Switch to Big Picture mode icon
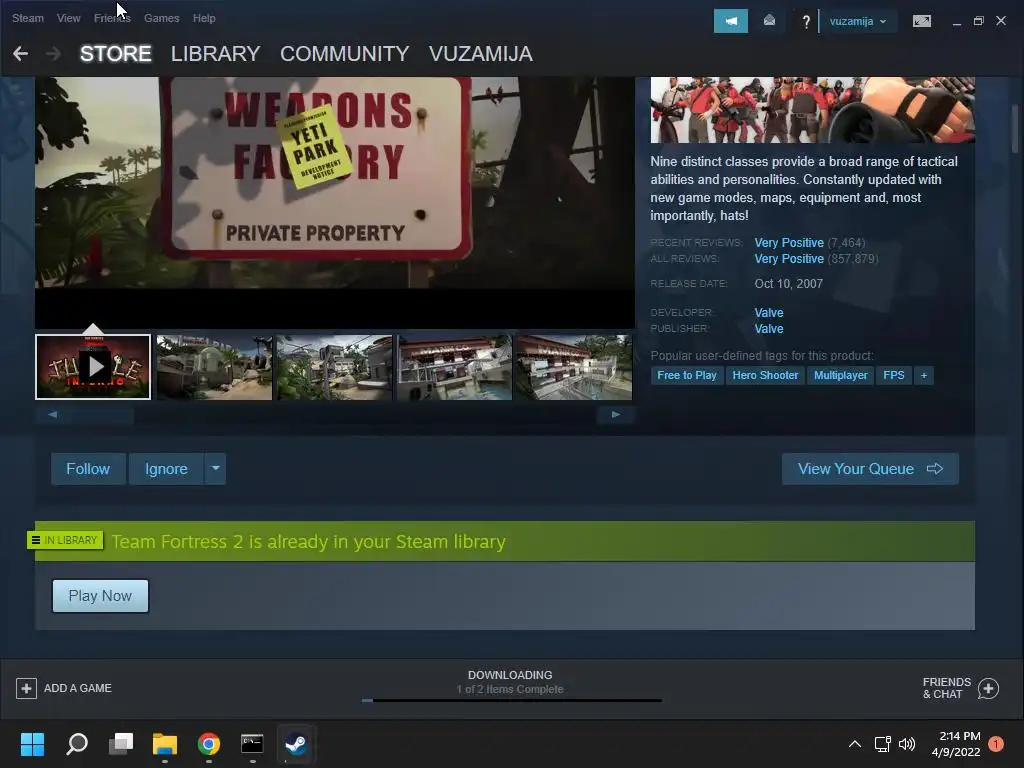The width and height of the screenshot is (1024, 768). click(921, 21)
